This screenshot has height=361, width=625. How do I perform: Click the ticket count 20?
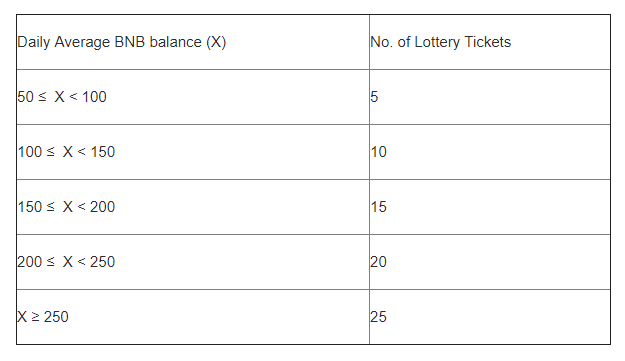tap(379, 262)
